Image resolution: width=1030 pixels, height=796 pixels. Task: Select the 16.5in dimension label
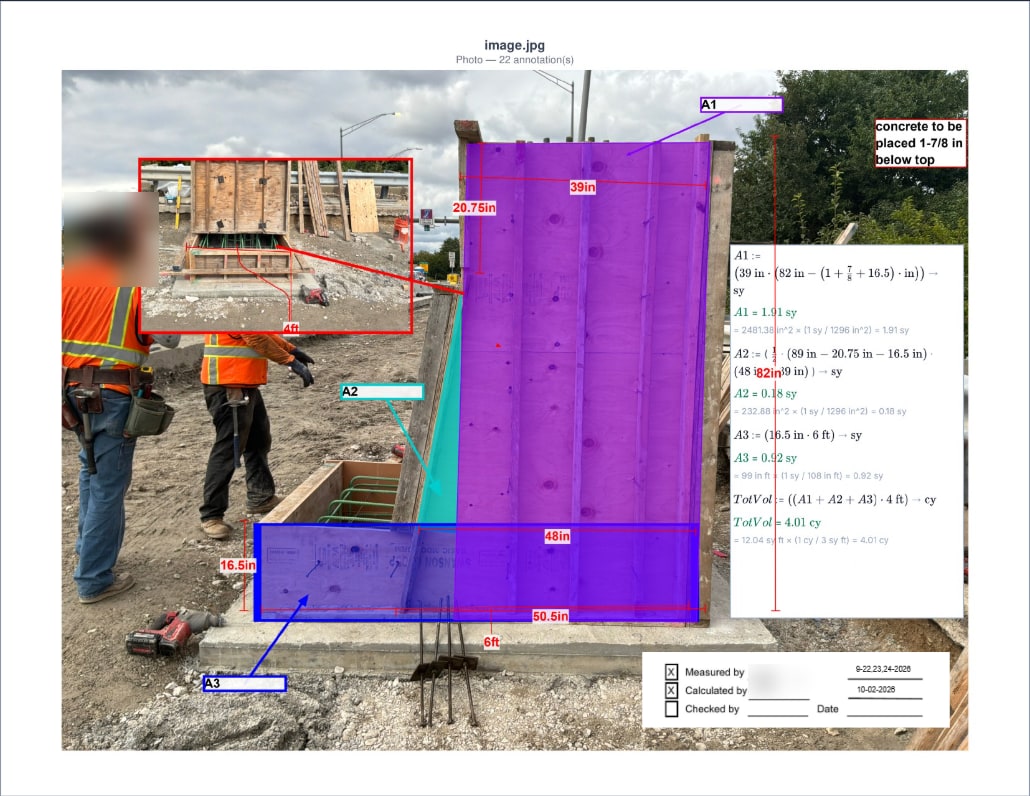[238, 565]
